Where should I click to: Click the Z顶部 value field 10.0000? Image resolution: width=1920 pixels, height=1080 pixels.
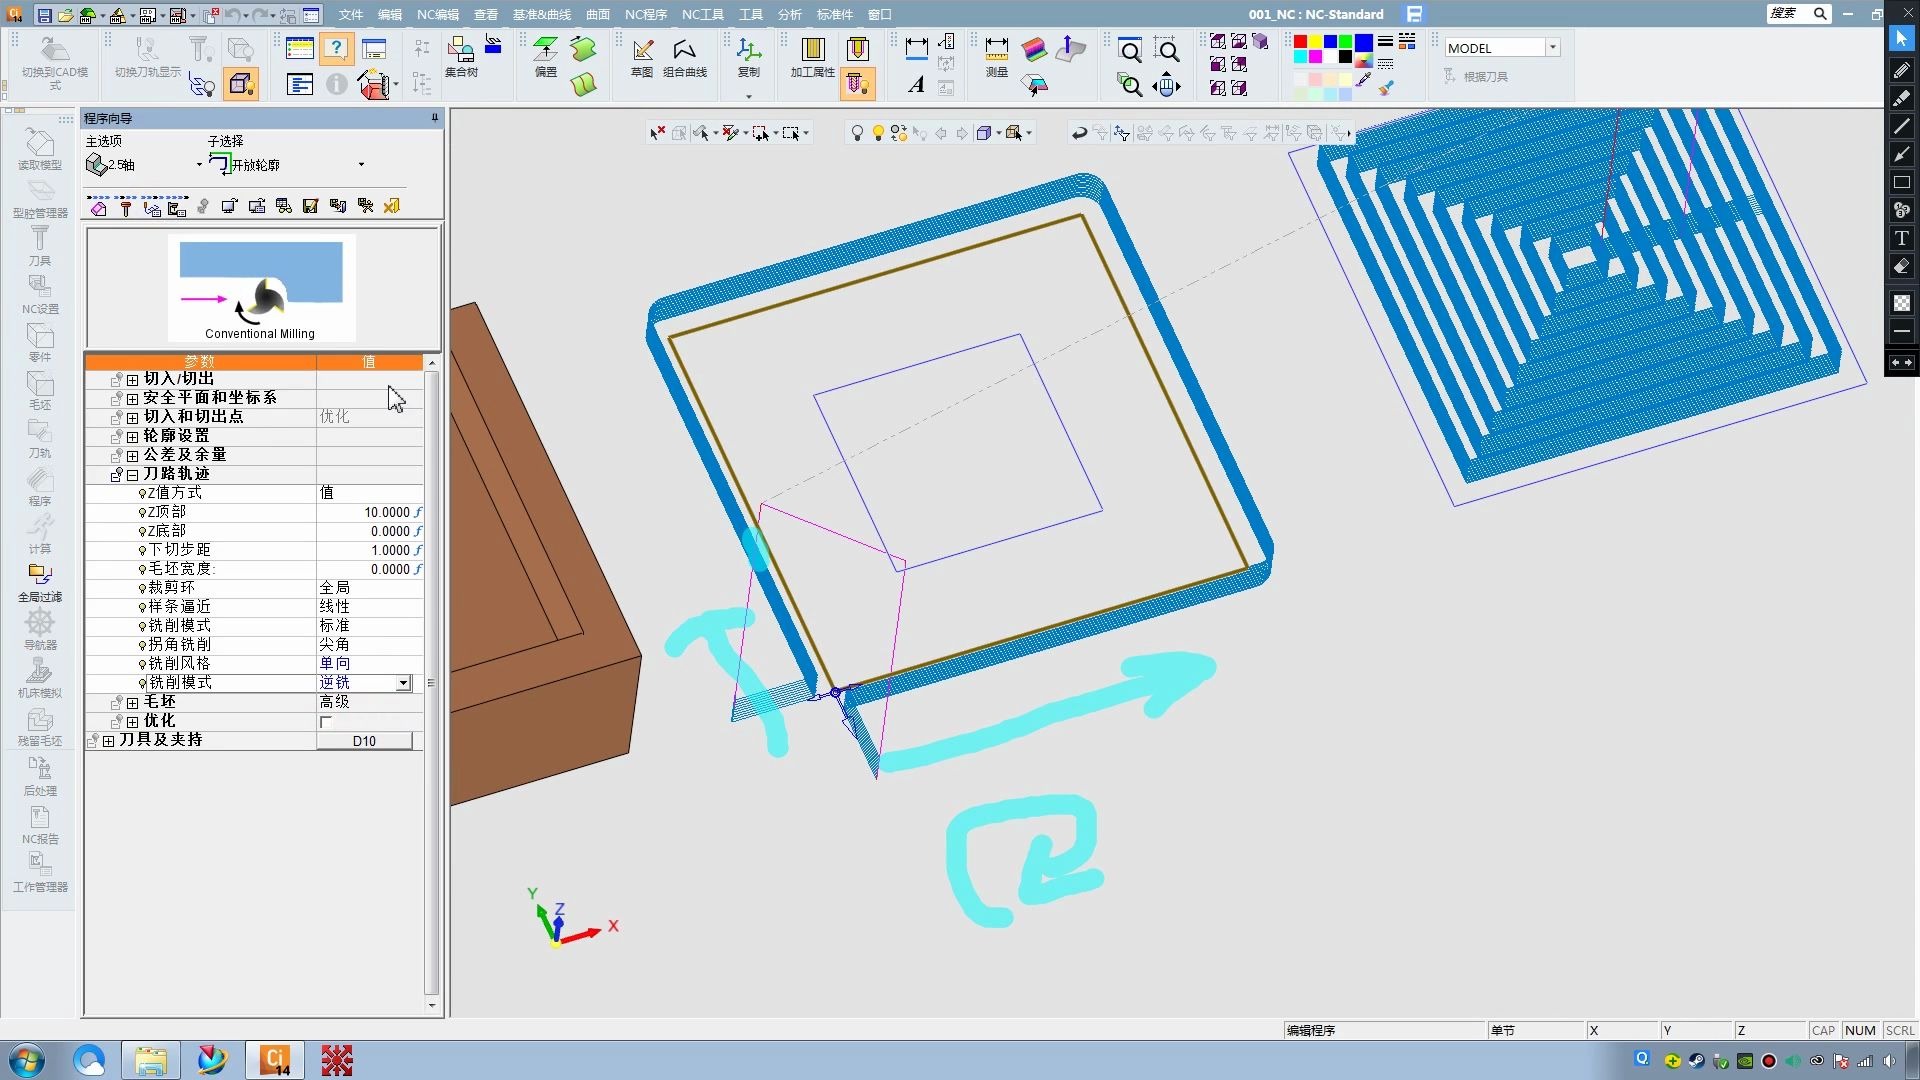coord(386,512)
